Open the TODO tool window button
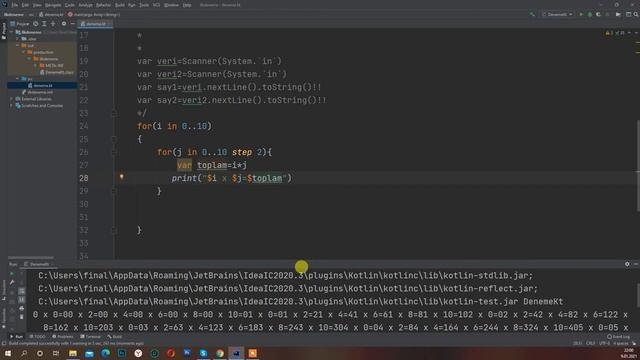The width and height of the screenshot is (640, 360). (x=38, y=337)
